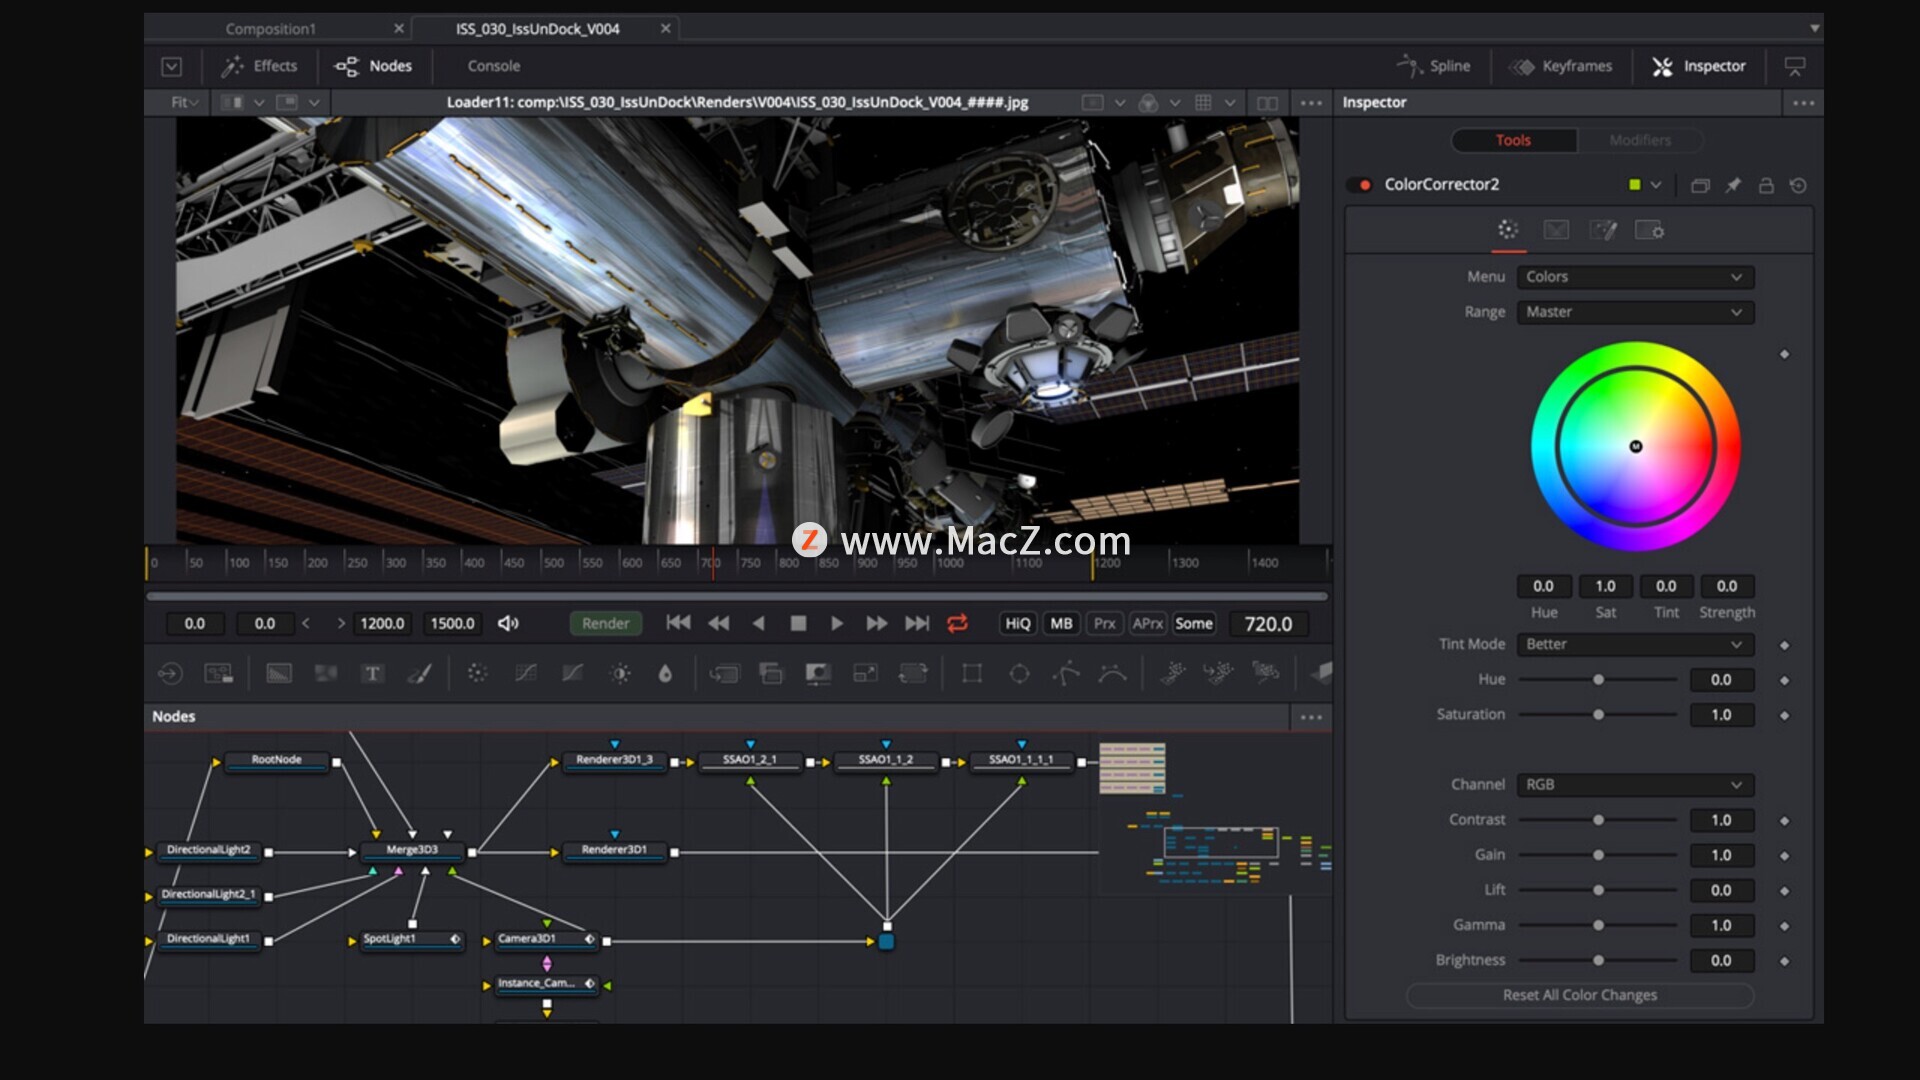Expand the Channel RGB dropdown
The height and width of the screenshot is (1080, 1920).
pyautogui.click(x=1634, y=785)
